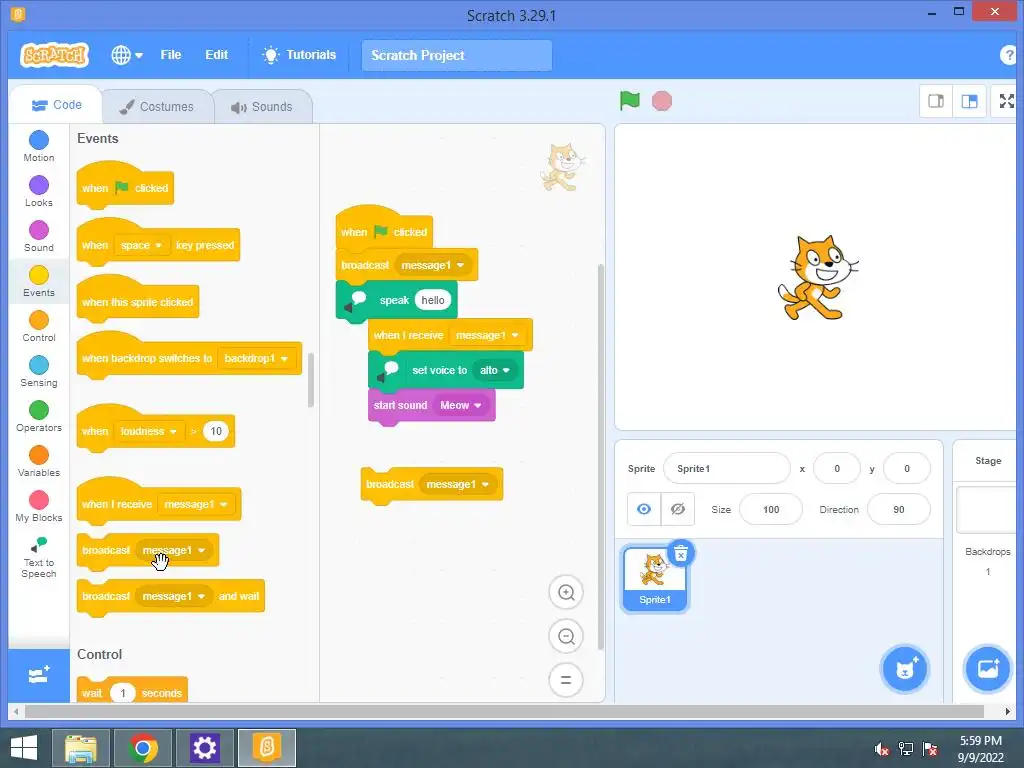1024x768 pixels.
Task: Switch to large stage layout
Action: [x=969, y=101]
